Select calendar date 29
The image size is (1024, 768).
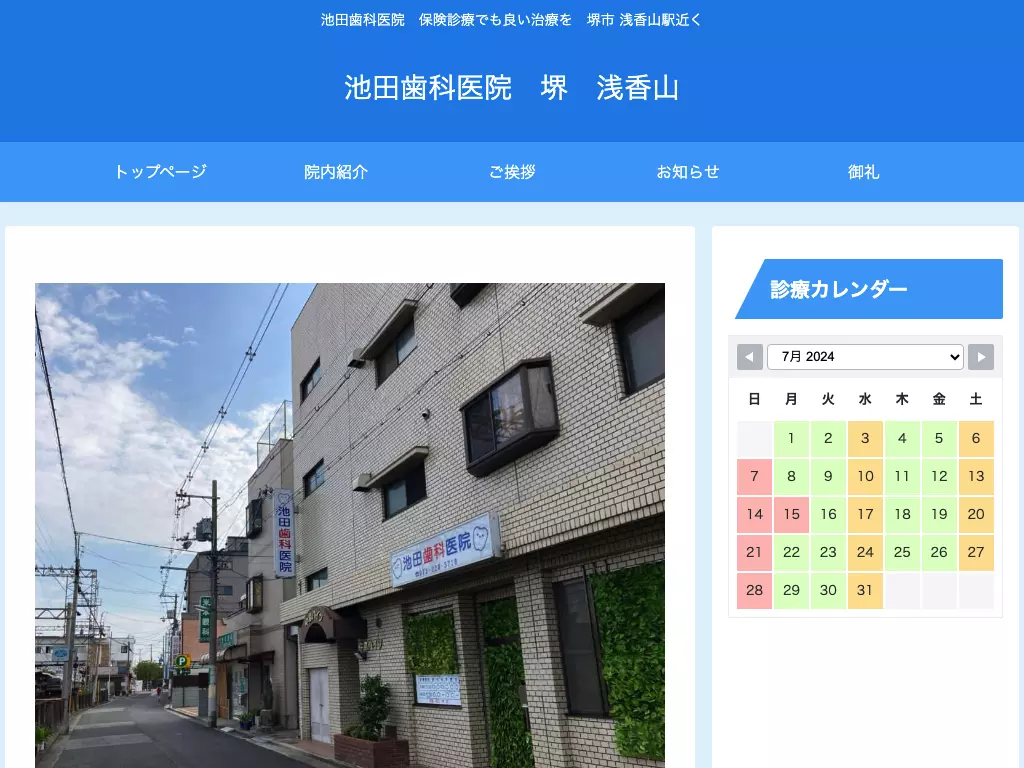791,590
